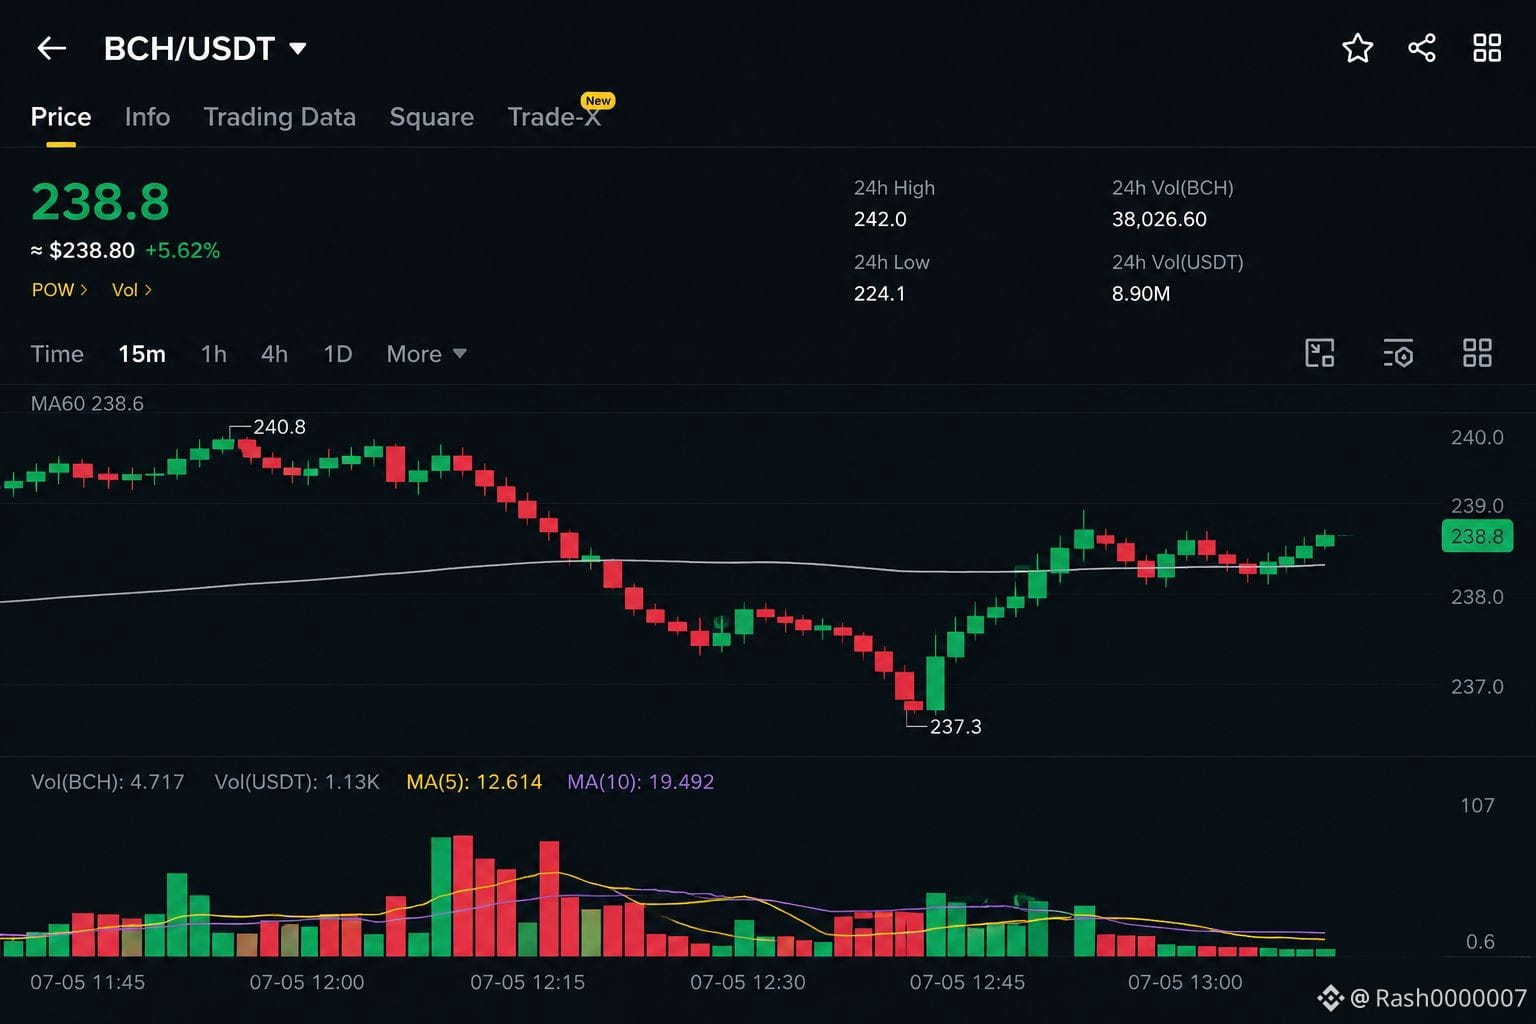Click the +5.62% change value

[x=182, y=251]
